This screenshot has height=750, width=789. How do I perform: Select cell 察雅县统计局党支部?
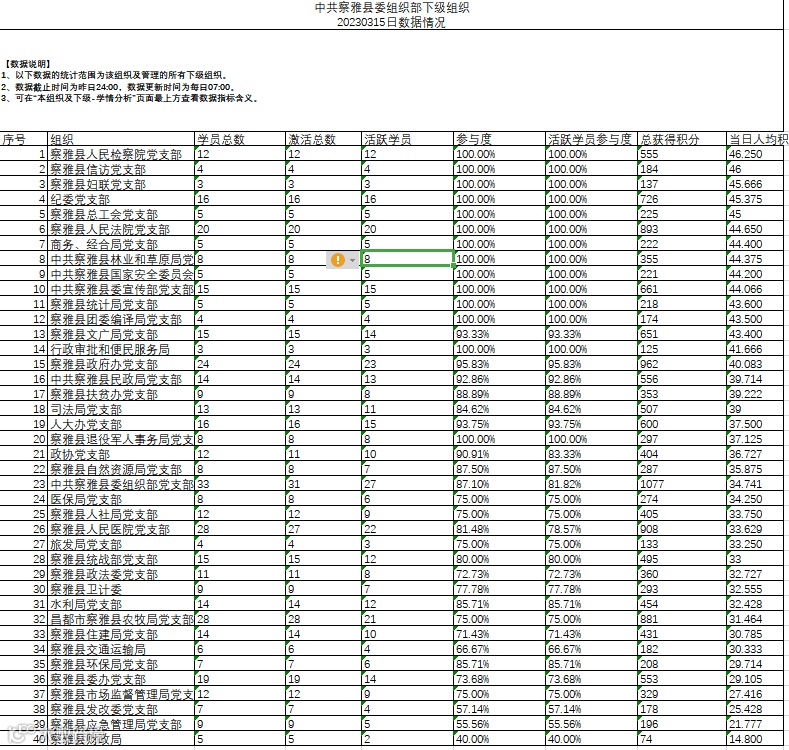[121, 304]
